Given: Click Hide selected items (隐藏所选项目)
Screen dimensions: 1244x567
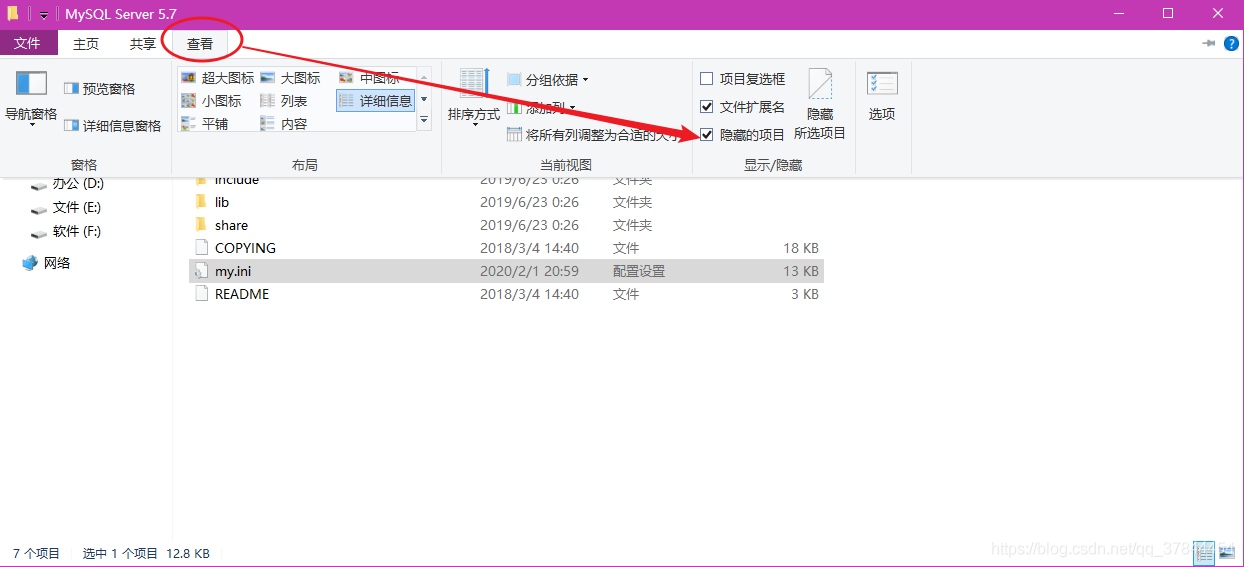Looking at the screenshot, I should click(820, 105).
